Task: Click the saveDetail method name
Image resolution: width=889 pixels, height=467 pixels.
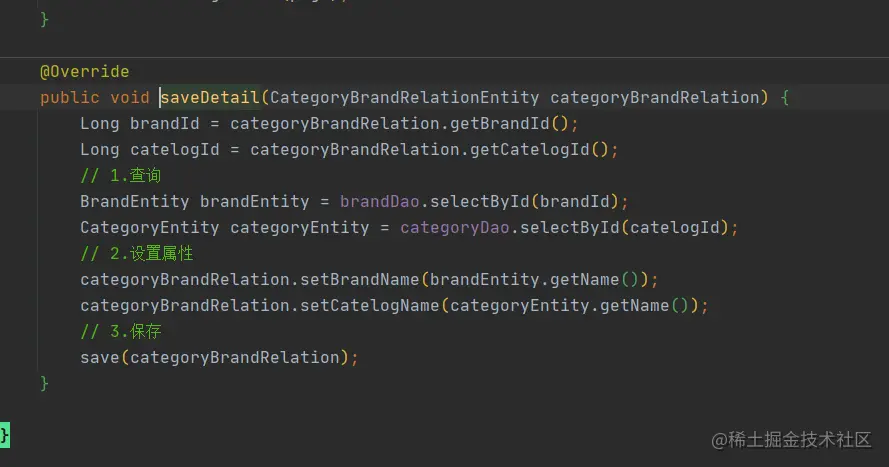Action: 210,97
